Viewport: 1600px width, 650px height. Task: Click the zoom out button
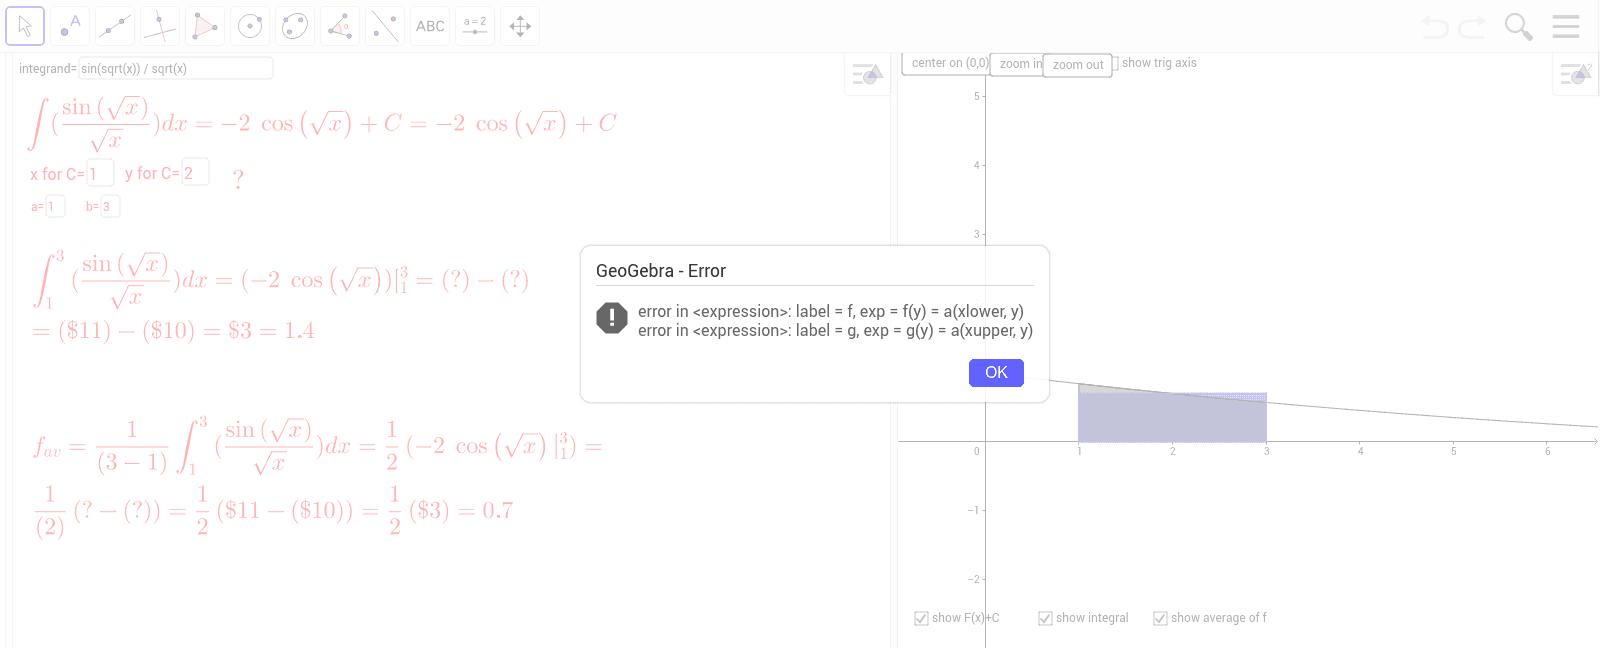(1078, 65)
